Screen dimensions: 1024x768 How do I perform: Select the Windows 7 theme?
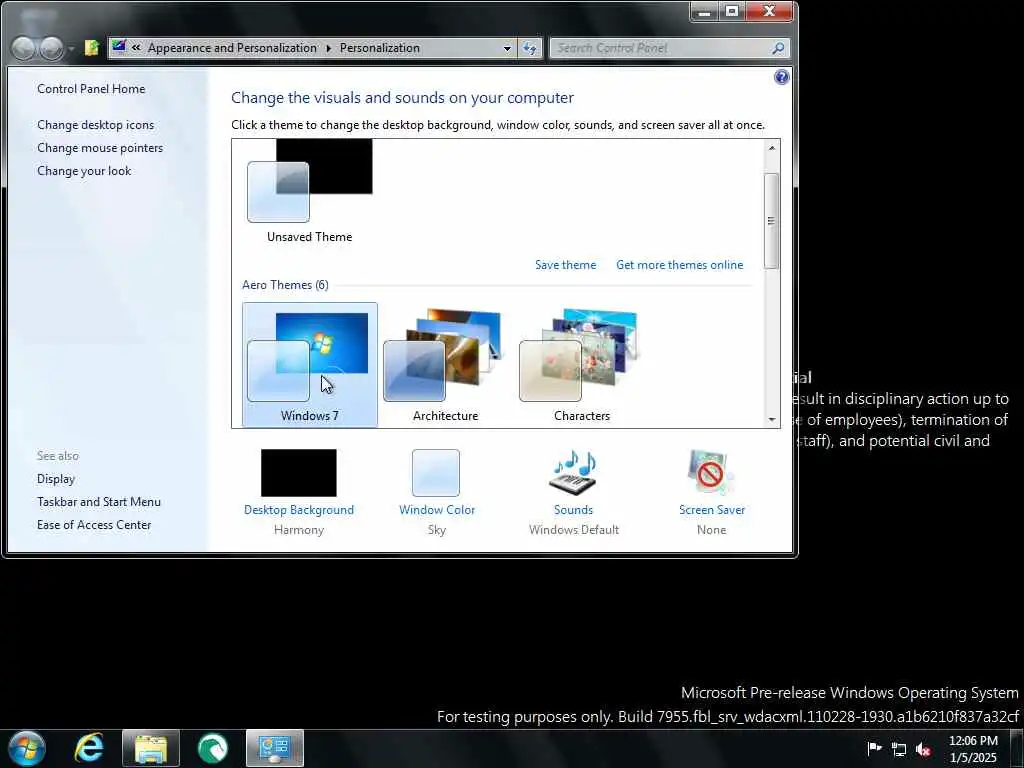[x=310, y=365]
